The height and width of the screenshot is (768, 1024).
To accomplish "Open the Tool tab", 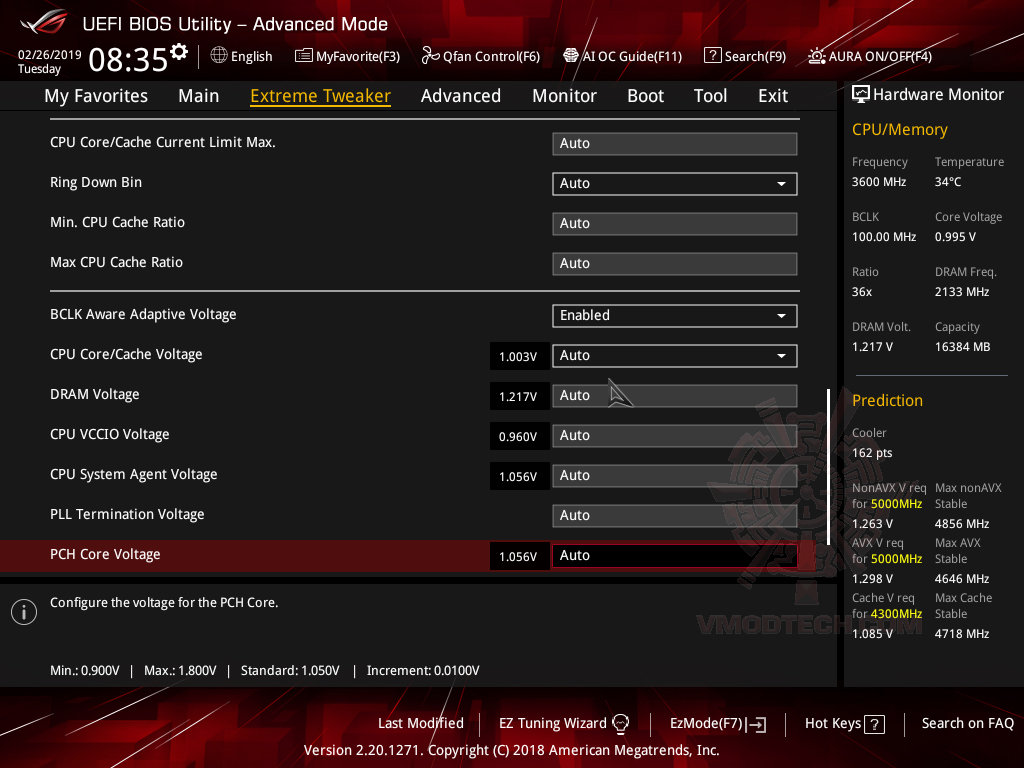I will click(x=711, y=96).
